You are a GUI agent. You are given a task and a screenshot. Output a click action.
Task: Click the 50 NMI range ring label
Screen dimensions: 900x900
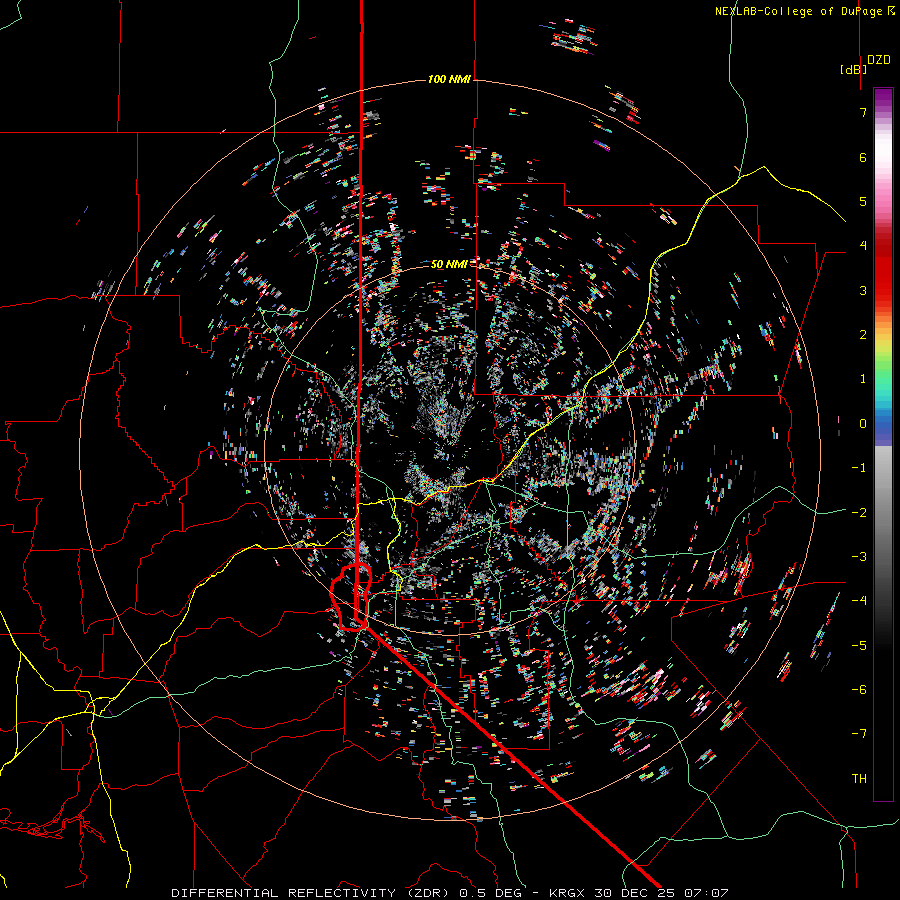point(449,264)
